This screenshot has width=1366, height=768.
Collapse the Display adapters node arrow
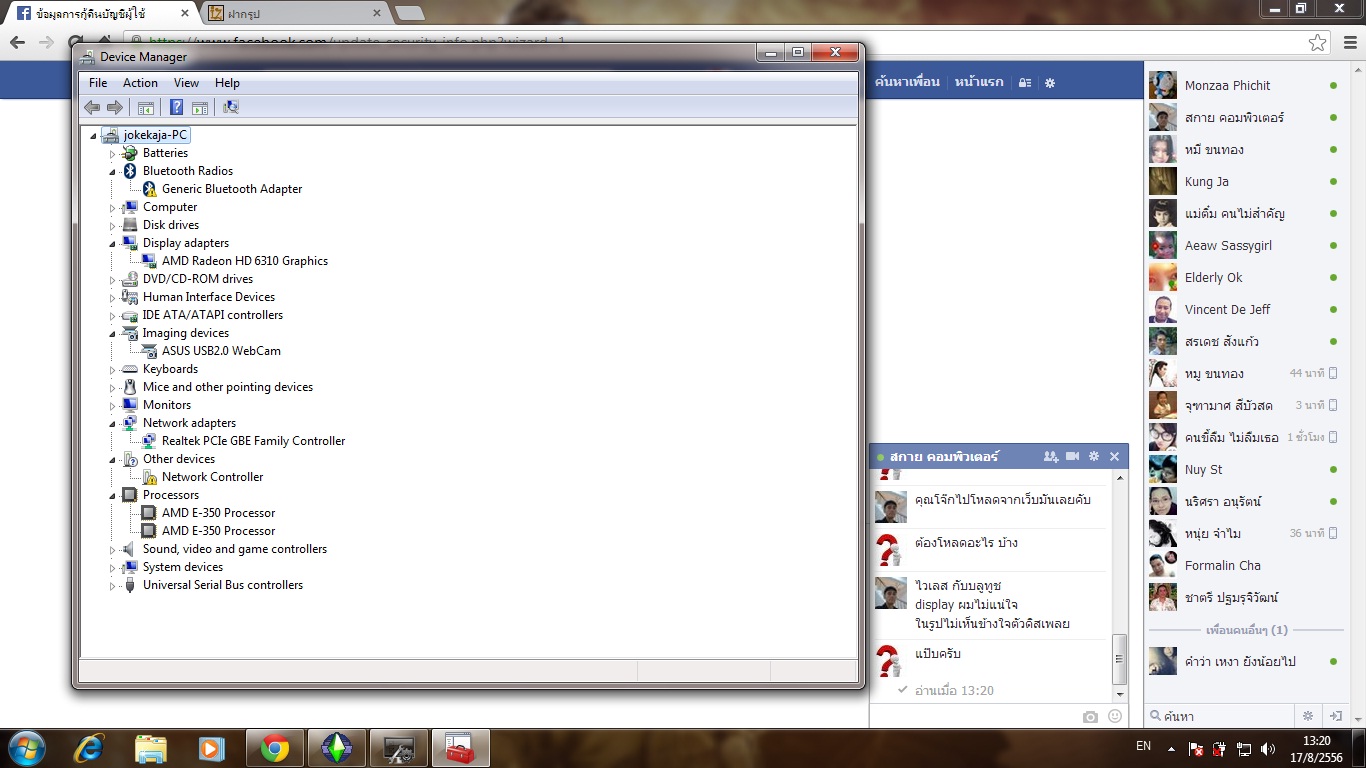pyautogui.click(x=113, y=244)
